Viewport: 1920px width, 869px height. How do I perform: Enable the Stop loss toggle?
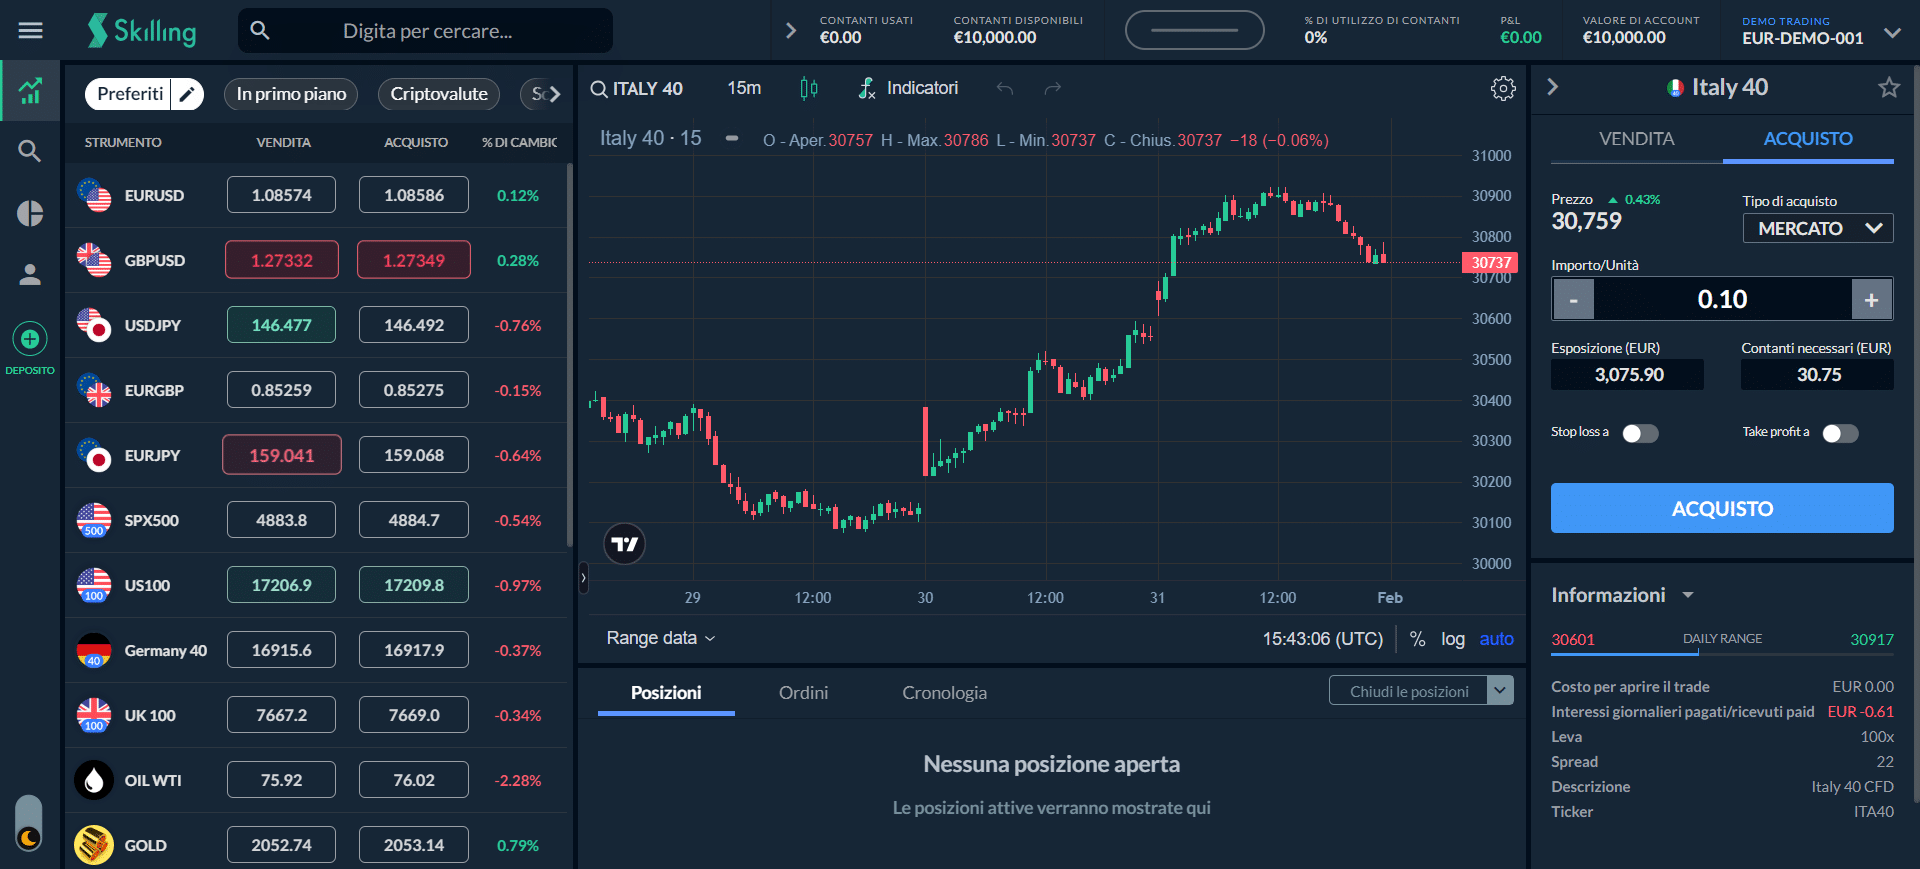[x=1640, y=433]
